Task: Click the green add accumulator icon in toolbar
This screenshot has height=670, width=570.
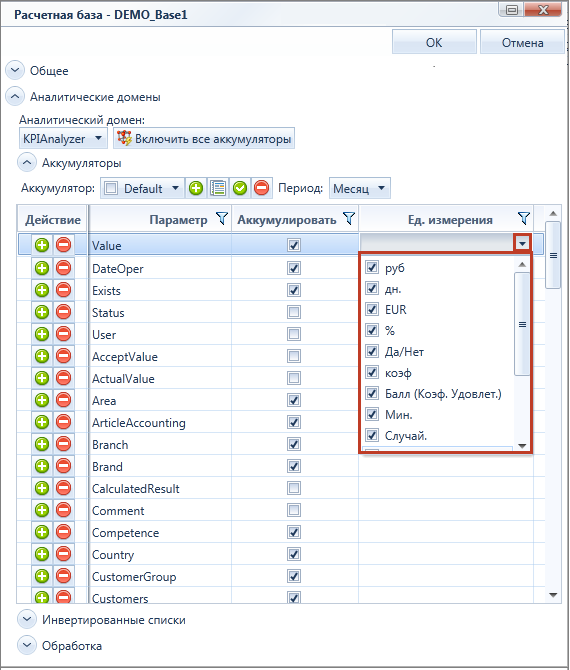Action: click(196, 188)
